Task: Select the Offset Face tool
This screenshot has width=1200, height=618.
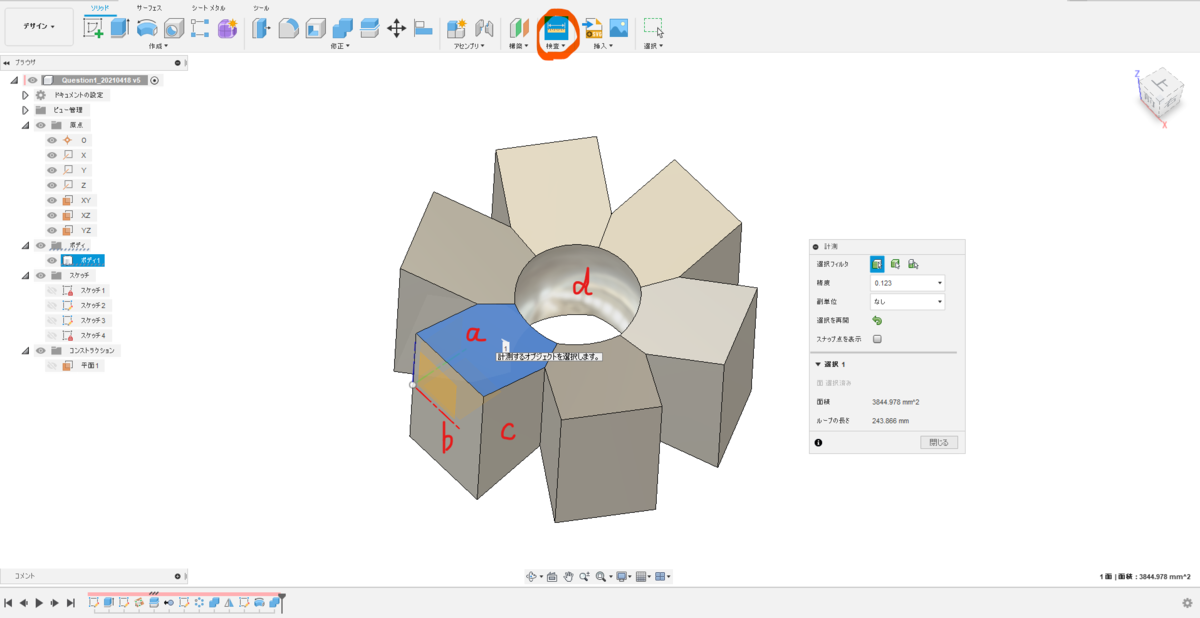Action: pos(369,29)
